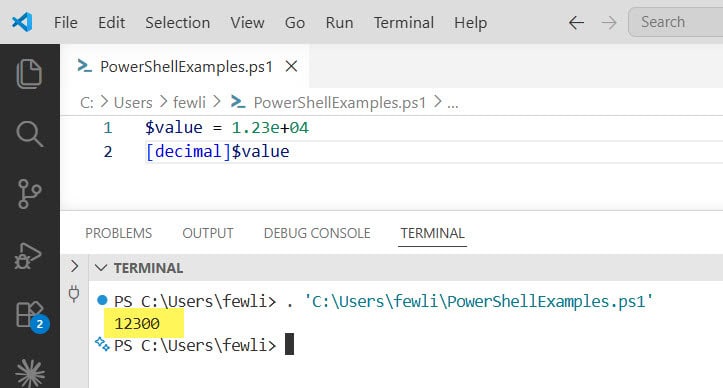
Task: Click the Users breadcrumb segment
Action: 133,102
